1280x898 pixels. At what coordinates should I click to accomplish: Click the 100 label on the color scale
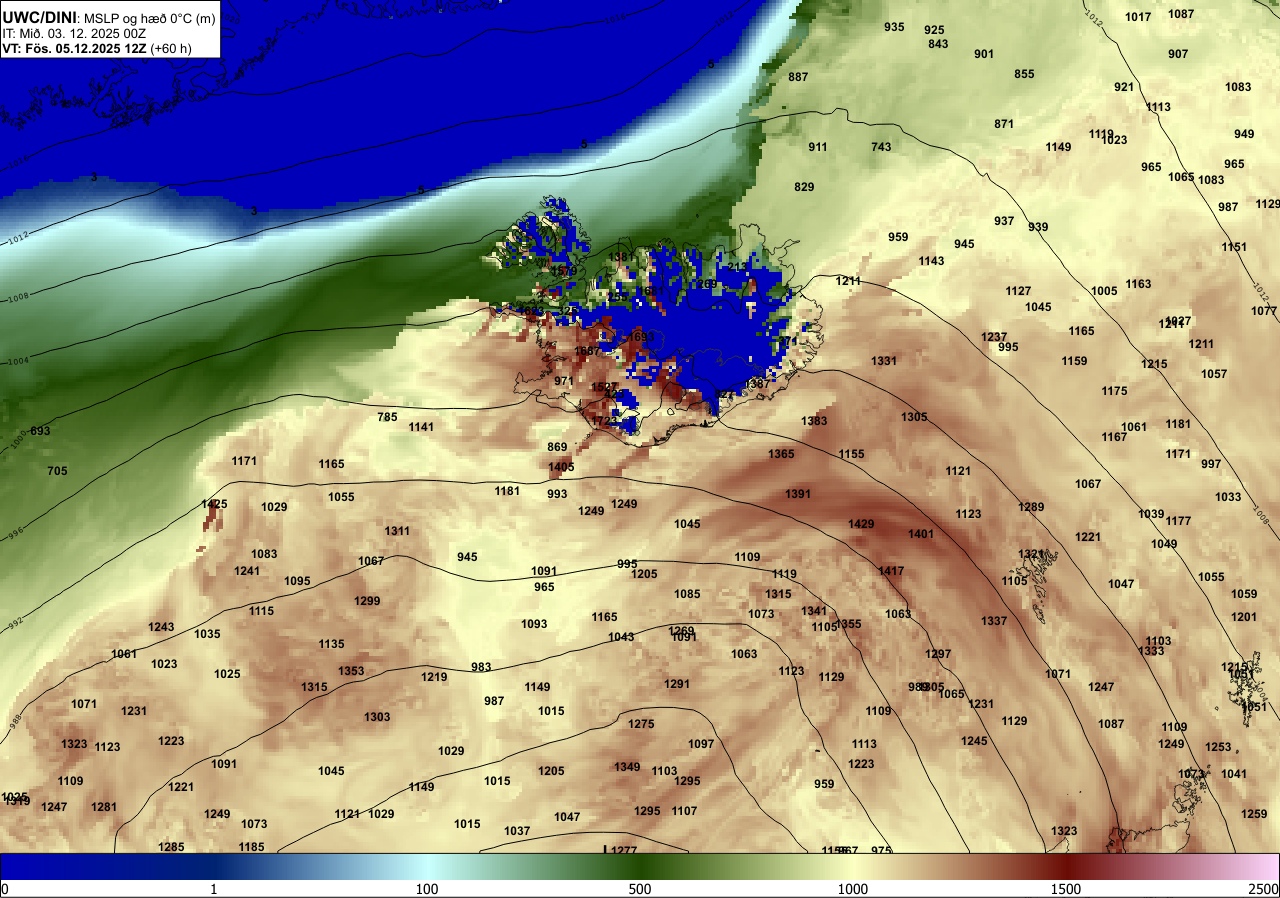427,889
